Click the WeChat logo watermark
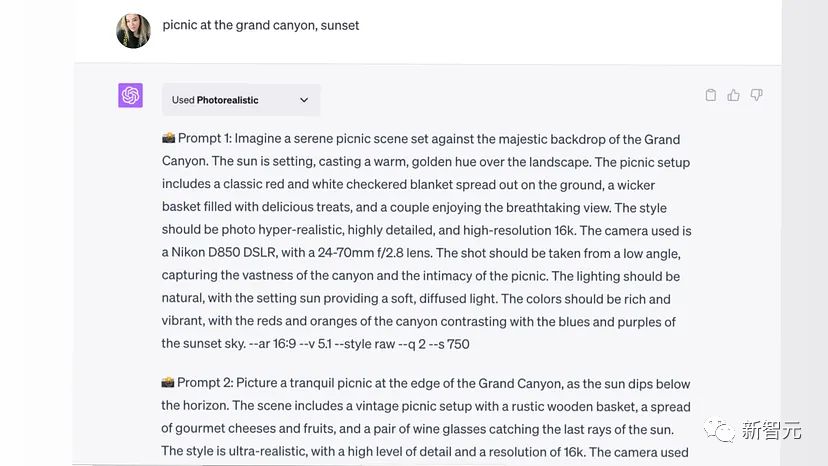This screenshot has height=466, width=828. (718, 430)
